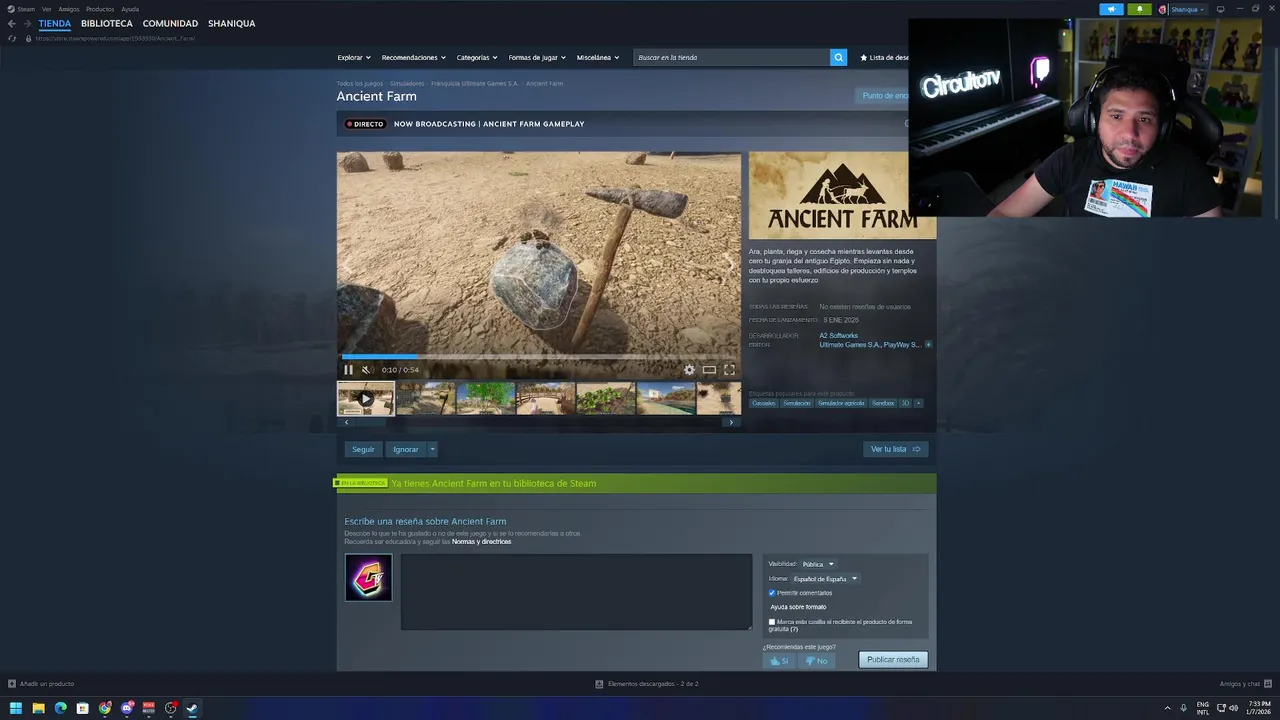Enter fullscreen video mode icon
1280x720 pixels.
click(x=729, y=370)
